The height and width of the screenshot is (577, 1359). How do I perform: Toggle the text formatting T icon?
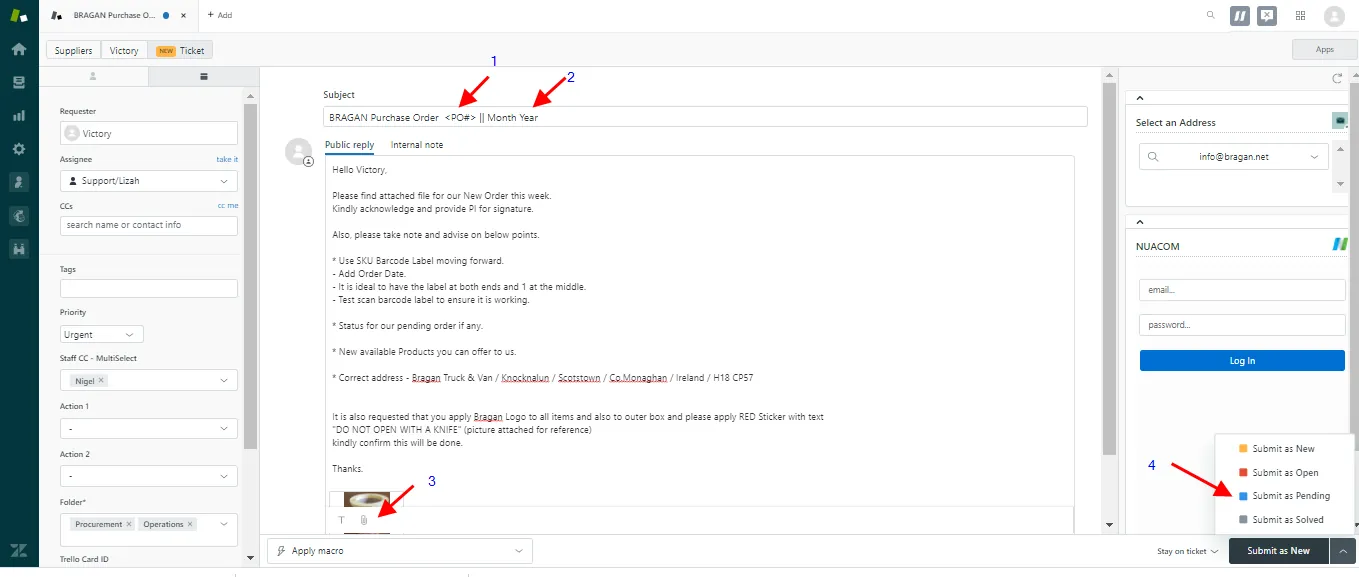341,520
